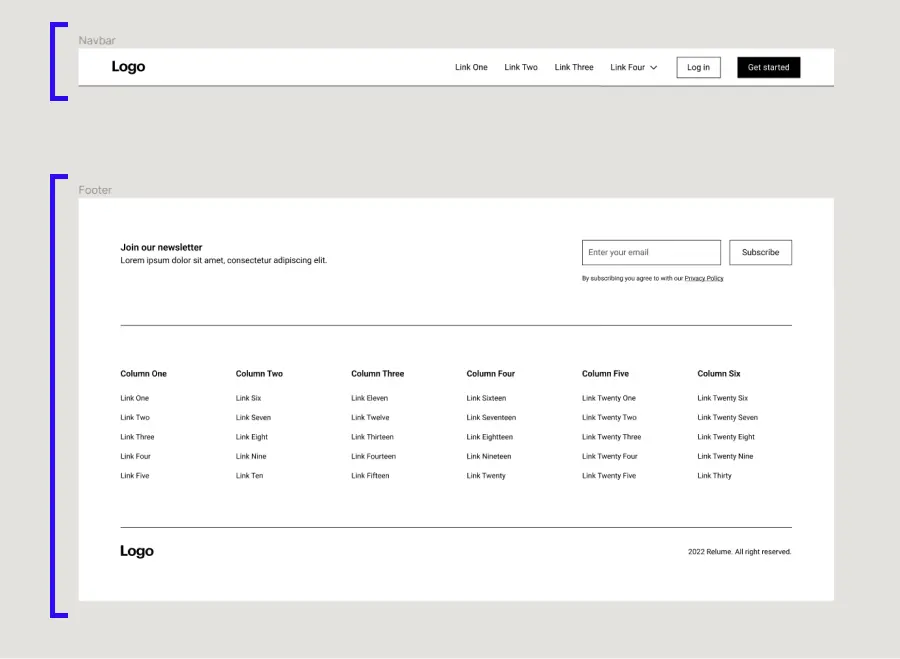
Task: Click the Log in button
Action: click(699, 67)
